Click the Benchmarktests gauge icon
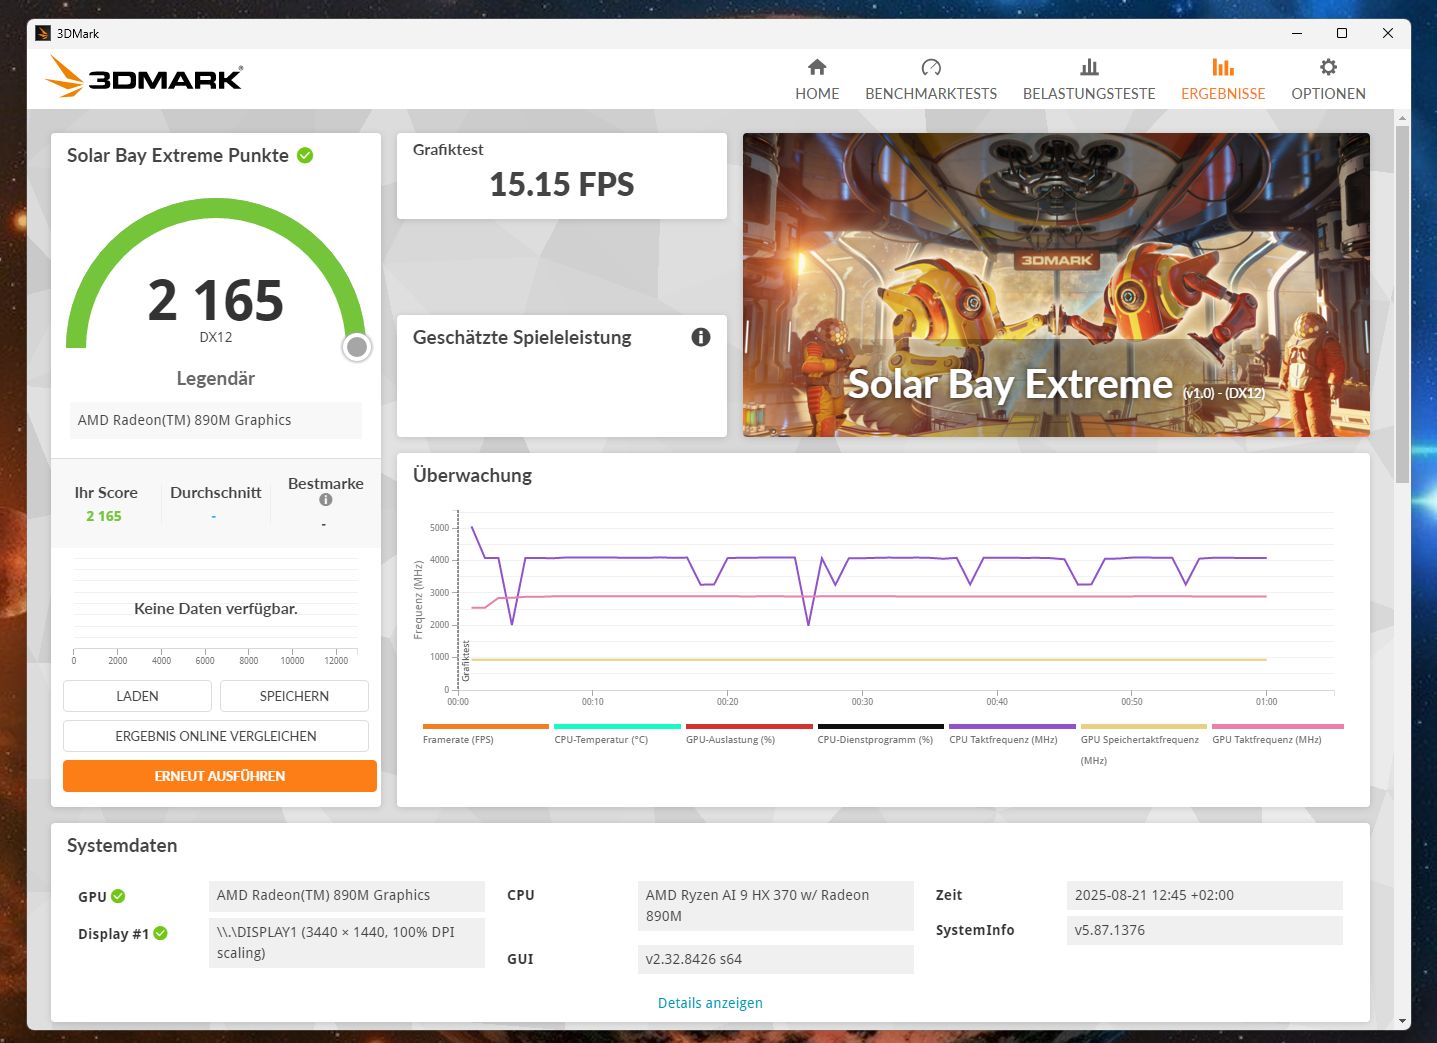This screenshot has width=1437, height=1043. point(931,67)
